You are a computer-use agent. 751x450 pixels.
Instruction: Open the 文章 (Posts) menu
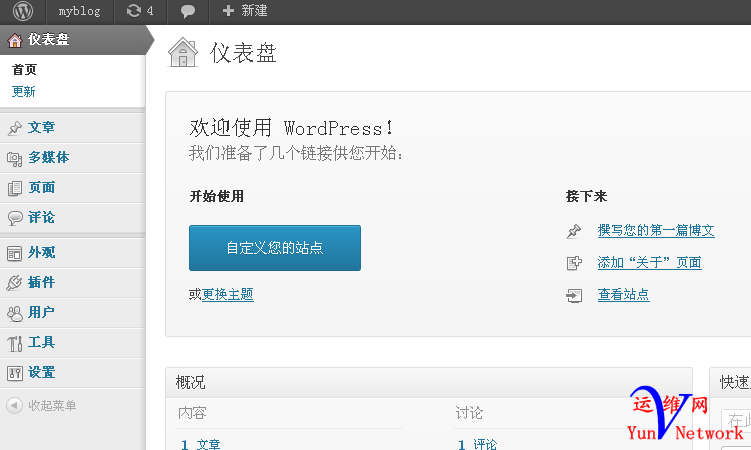click(41, 127)
